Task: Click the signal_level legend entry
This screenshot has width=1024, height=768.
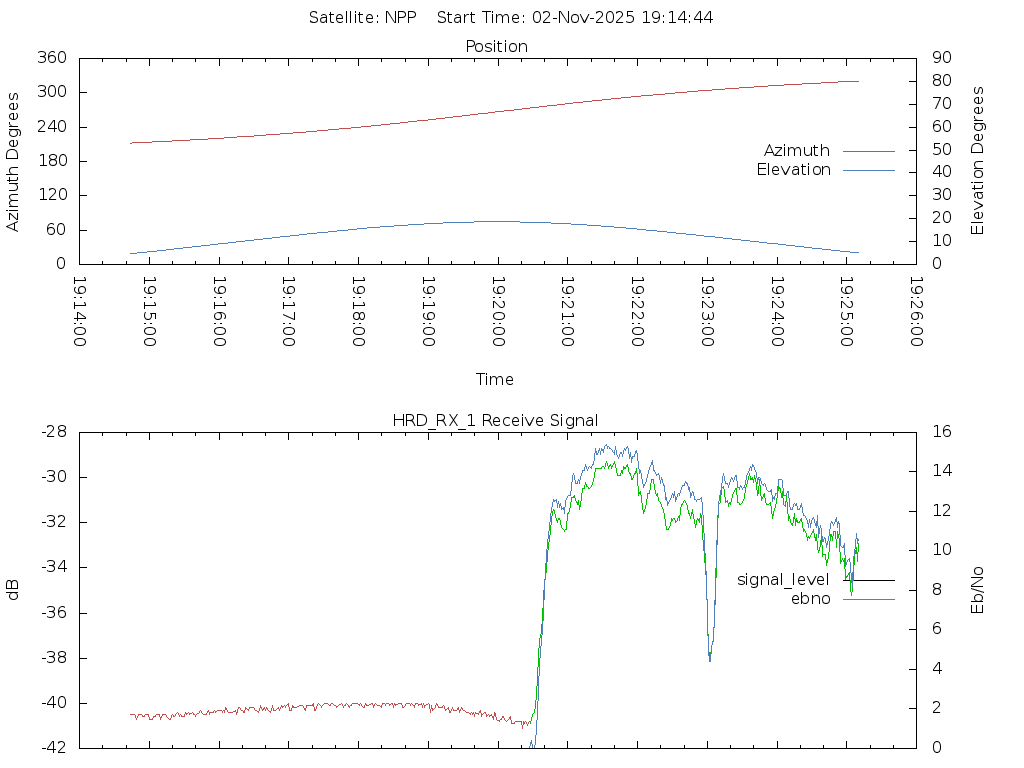Action: click(783, 580)
